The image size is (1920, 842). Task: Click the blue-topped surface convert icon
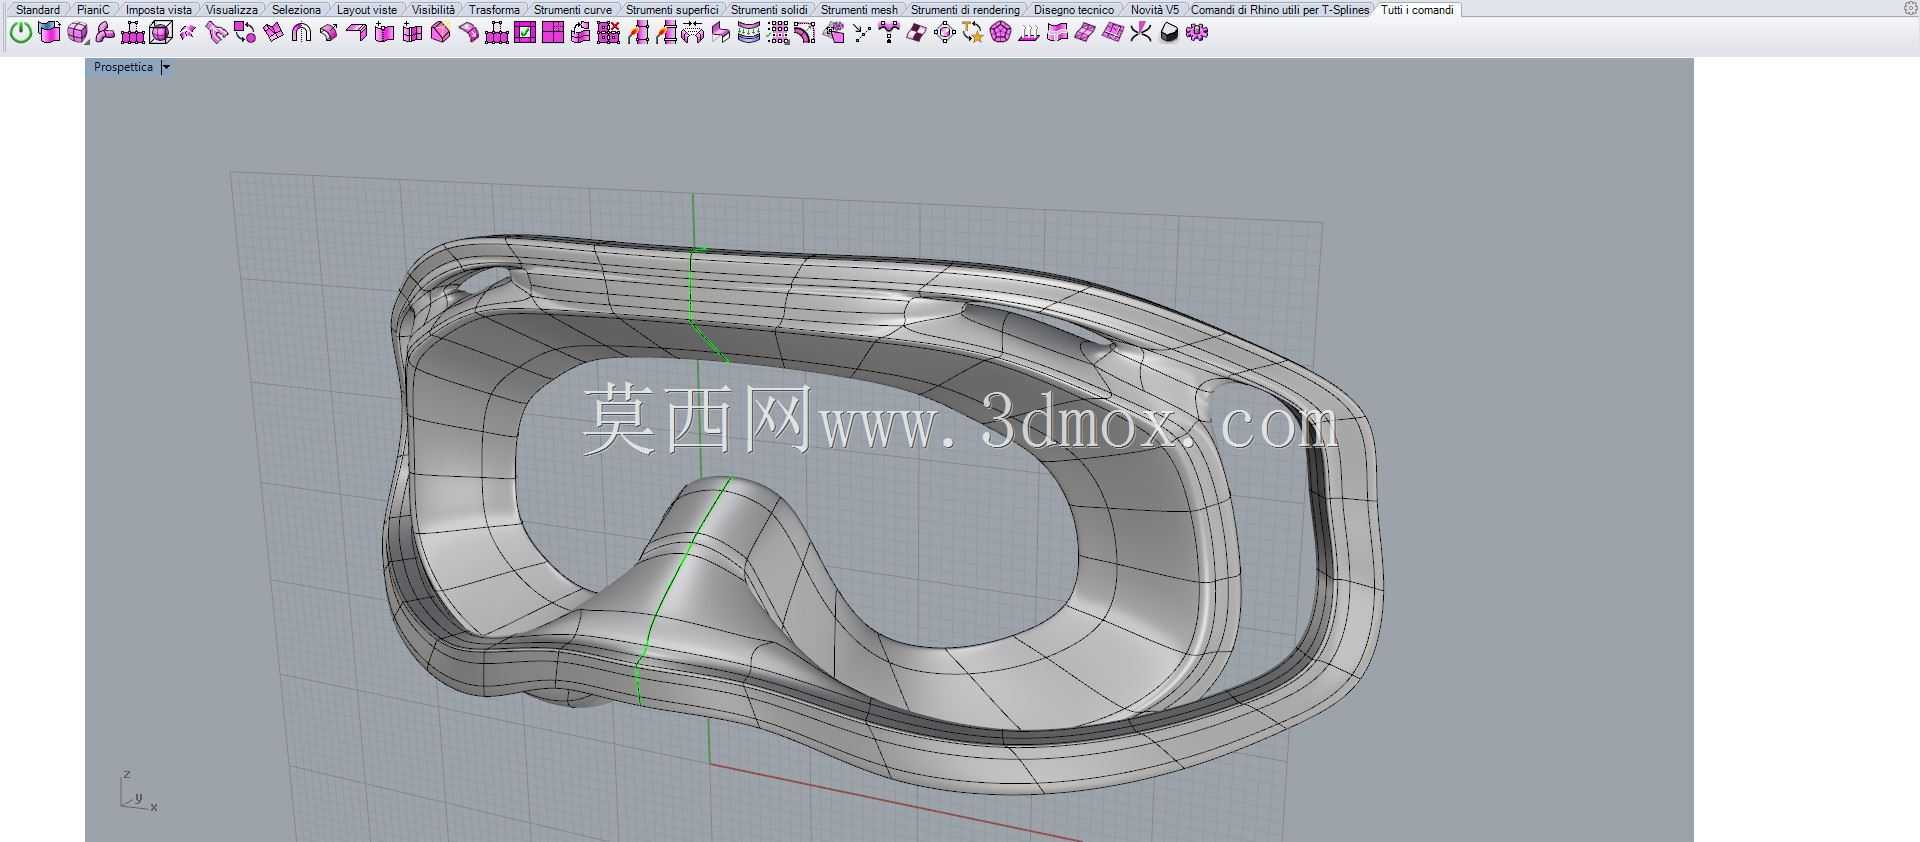[x=49, y=33]
